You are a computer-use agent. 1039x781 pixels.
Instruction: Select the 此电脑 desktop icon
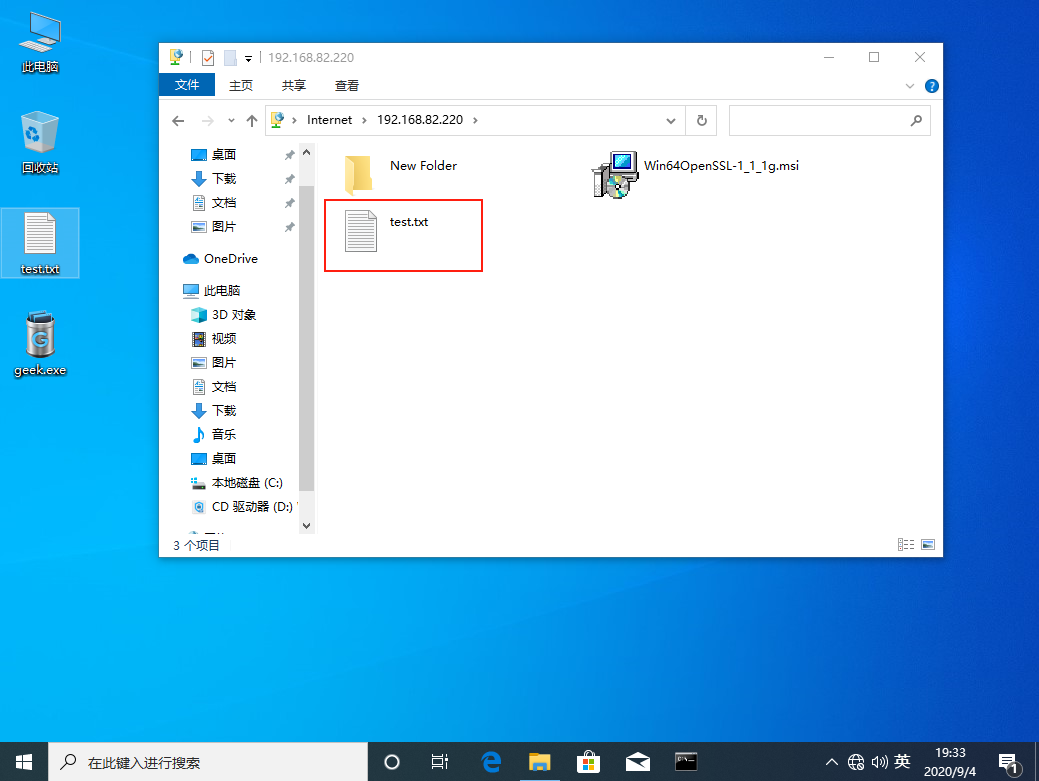click(40, 42)
